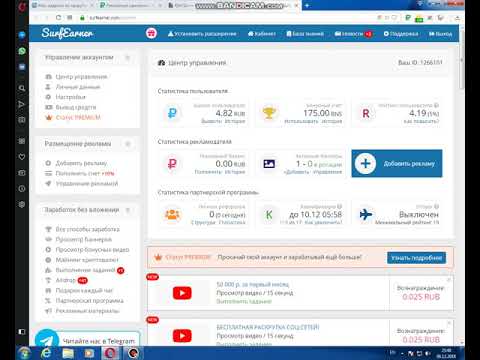Click the trophy bonus account icon

[x=269, y=113]
